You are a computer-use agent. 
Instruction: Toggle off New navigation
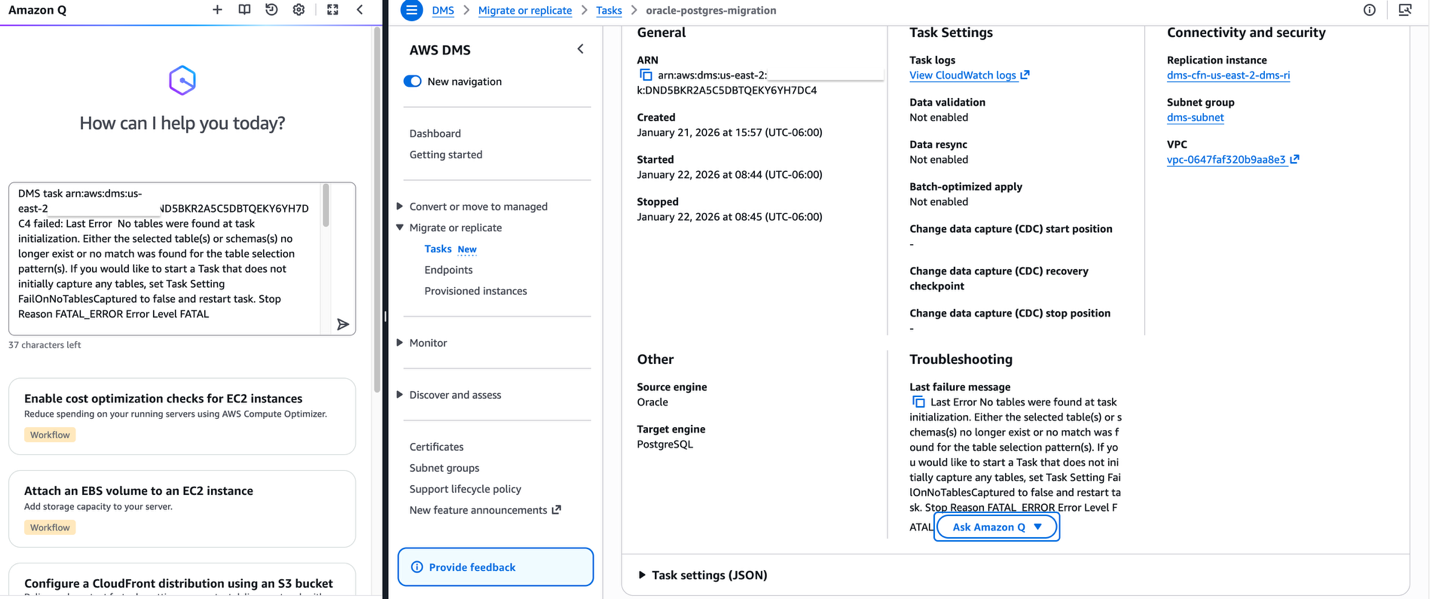[x=412, y=81]
